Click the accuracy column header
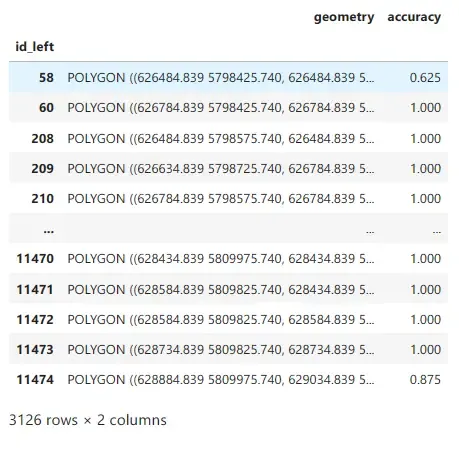 pos(414,17)
